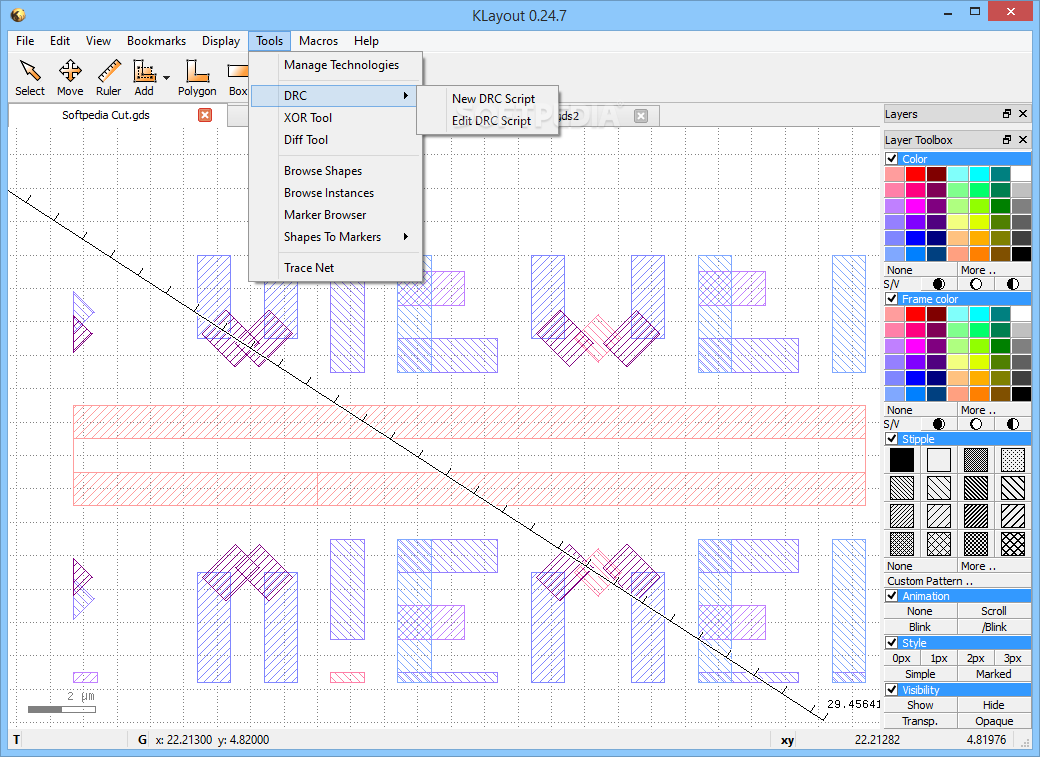Activate the Move tool
The height and width of the screenshot is (757, 1040).
pyautogui.click(x=70, y=77)
